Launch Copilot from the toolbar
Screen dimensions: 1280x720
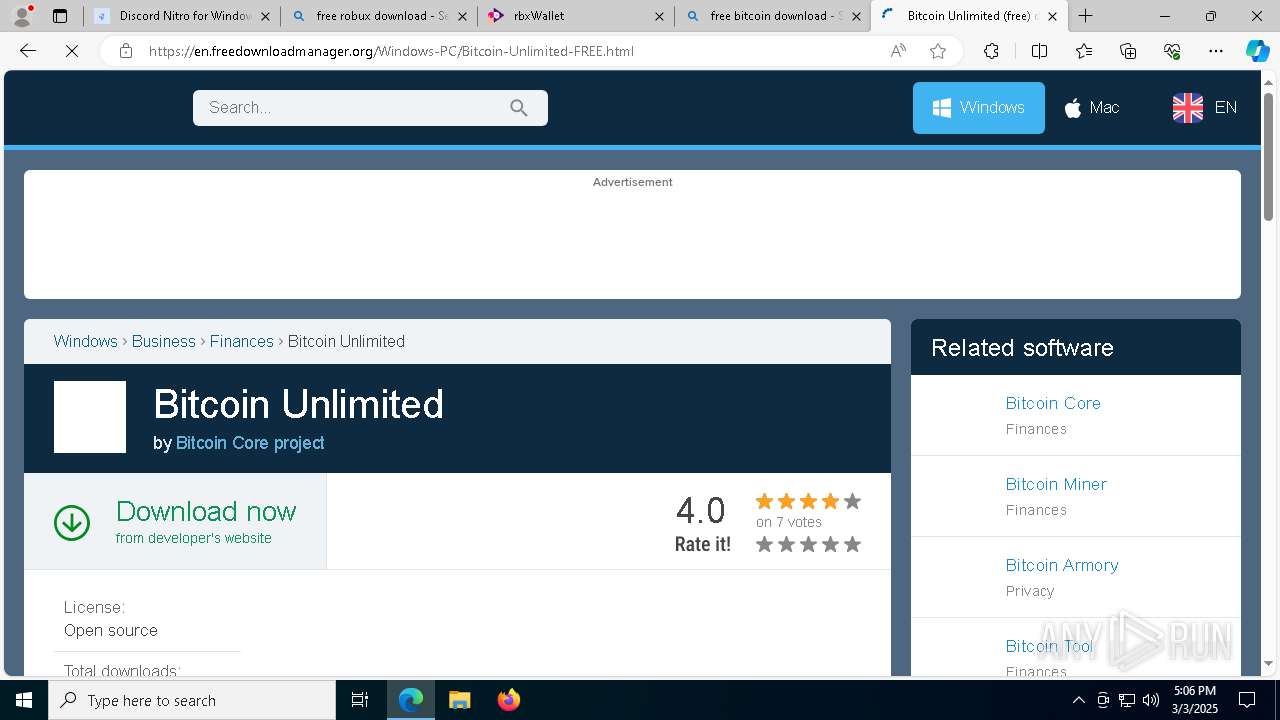1257,51
